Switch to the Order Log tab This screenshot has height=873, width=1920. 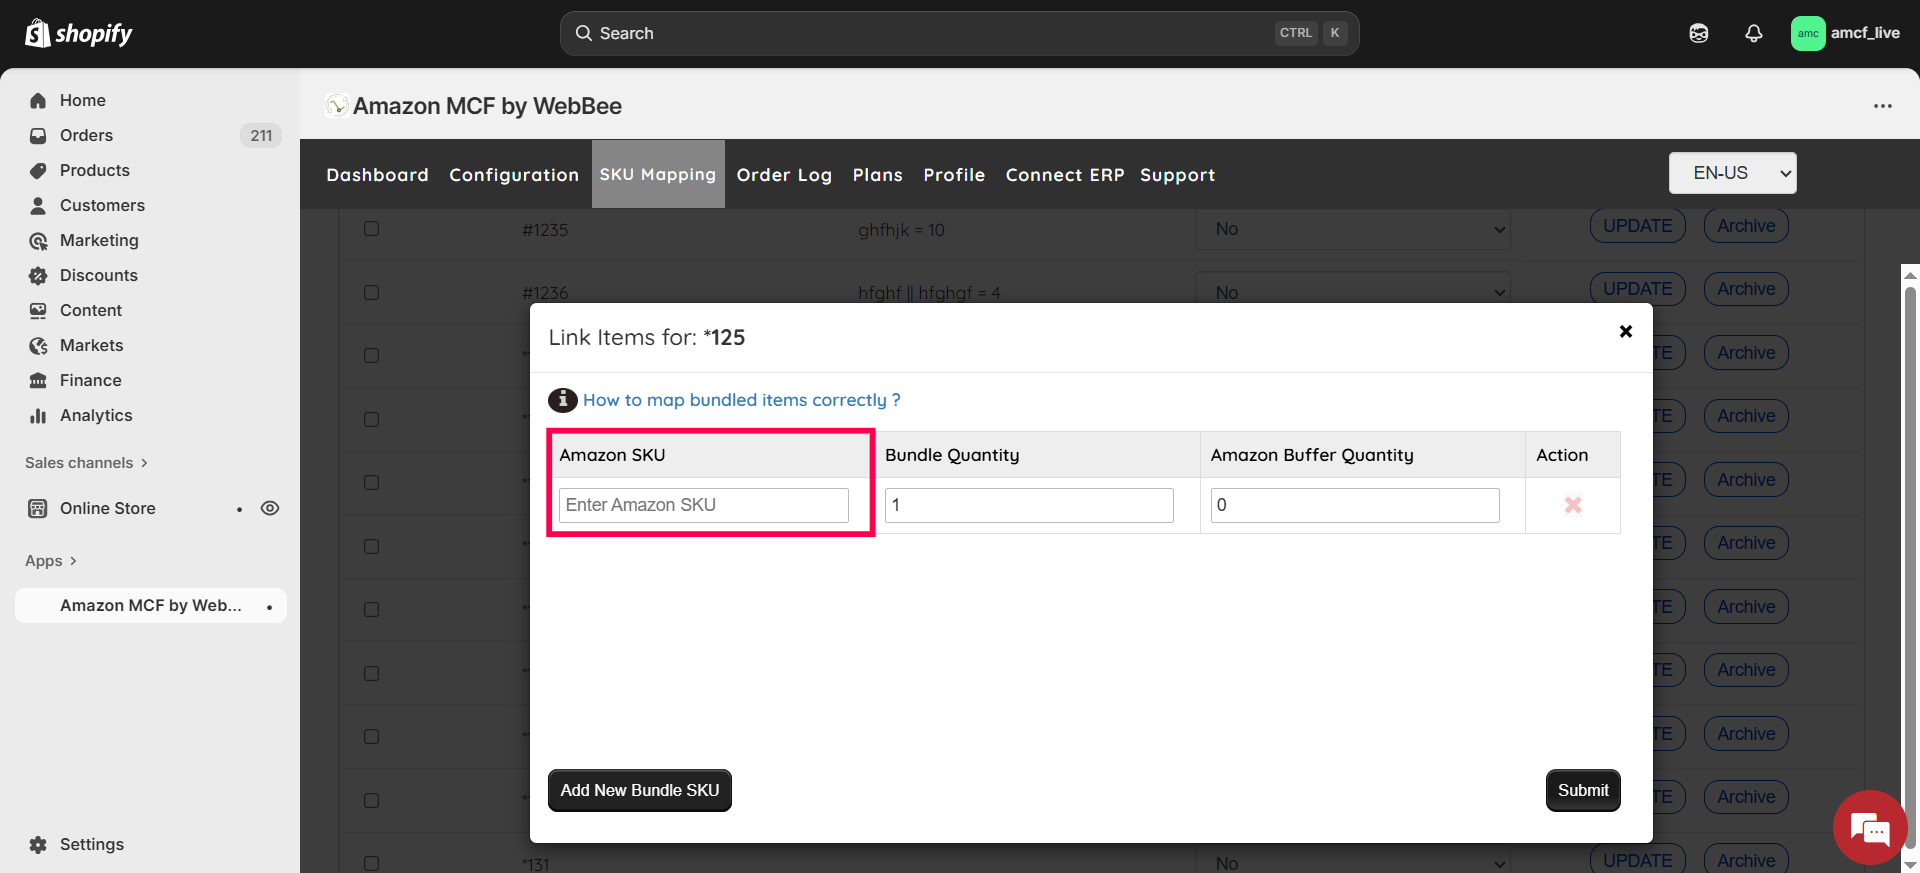[x=784, y=175]
